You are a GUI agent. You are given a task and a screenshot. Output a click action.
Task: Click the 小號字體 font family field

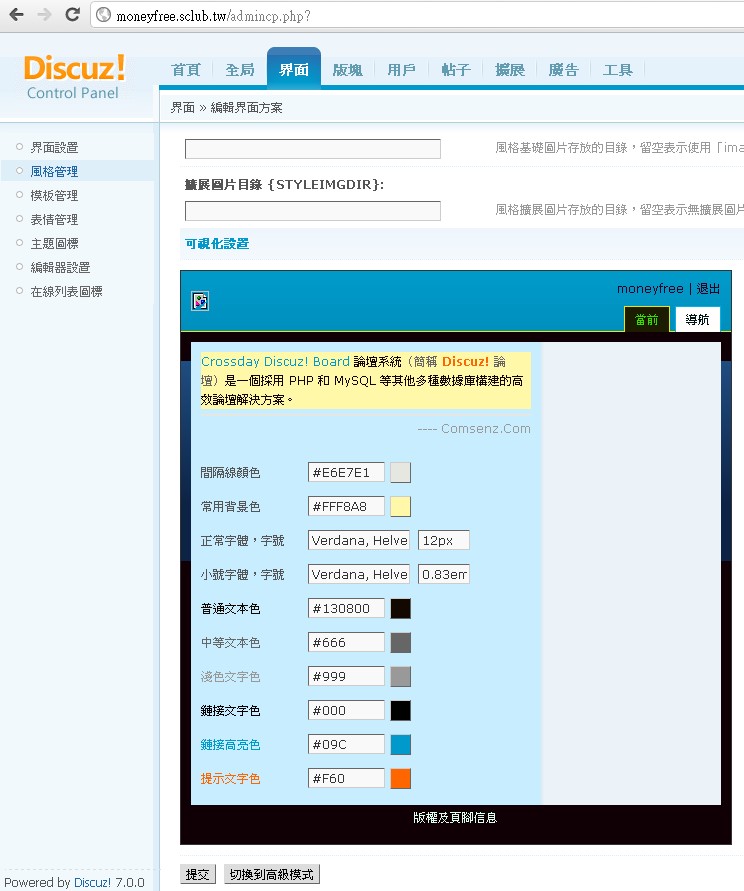coord(359,574)
